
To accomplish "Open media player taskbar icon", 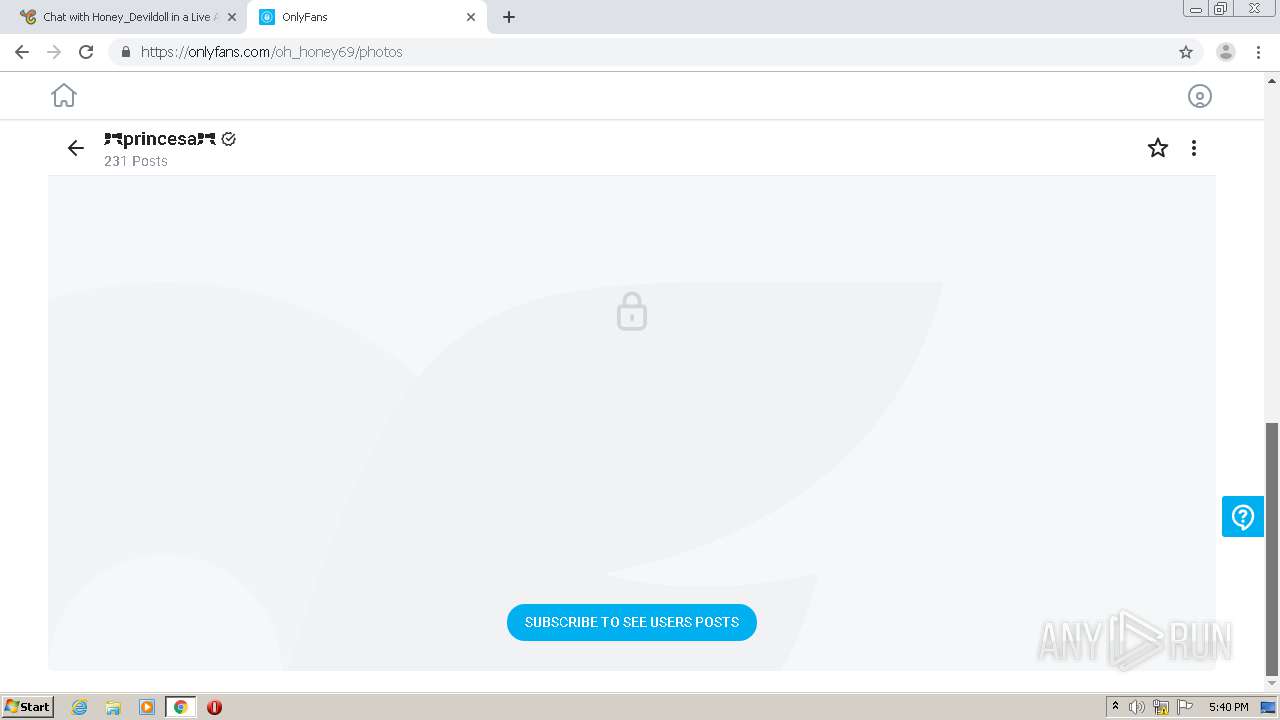I will coord(147,707).
